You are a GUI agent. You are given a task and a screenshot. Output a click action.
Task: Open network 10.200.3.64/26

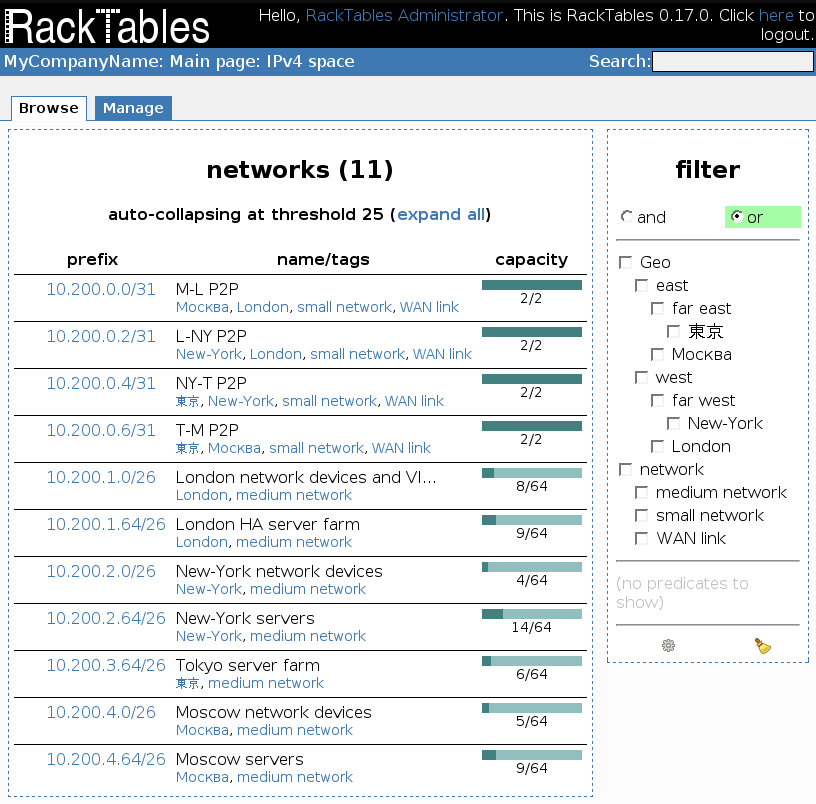click(106, 666)
